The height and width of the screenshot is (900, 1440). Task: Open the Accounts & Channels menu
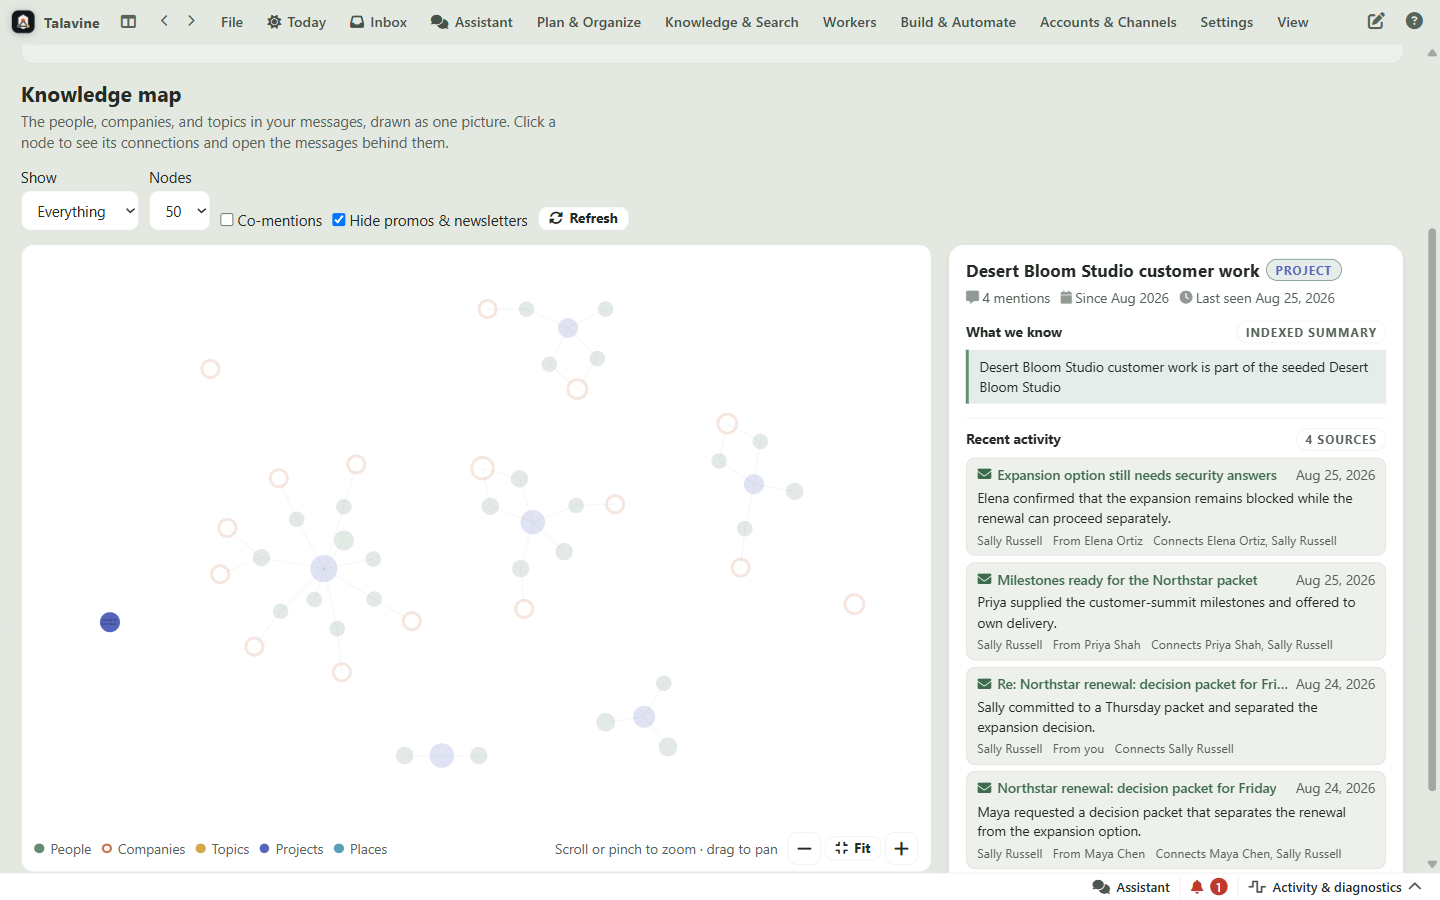pos(1108,22)
